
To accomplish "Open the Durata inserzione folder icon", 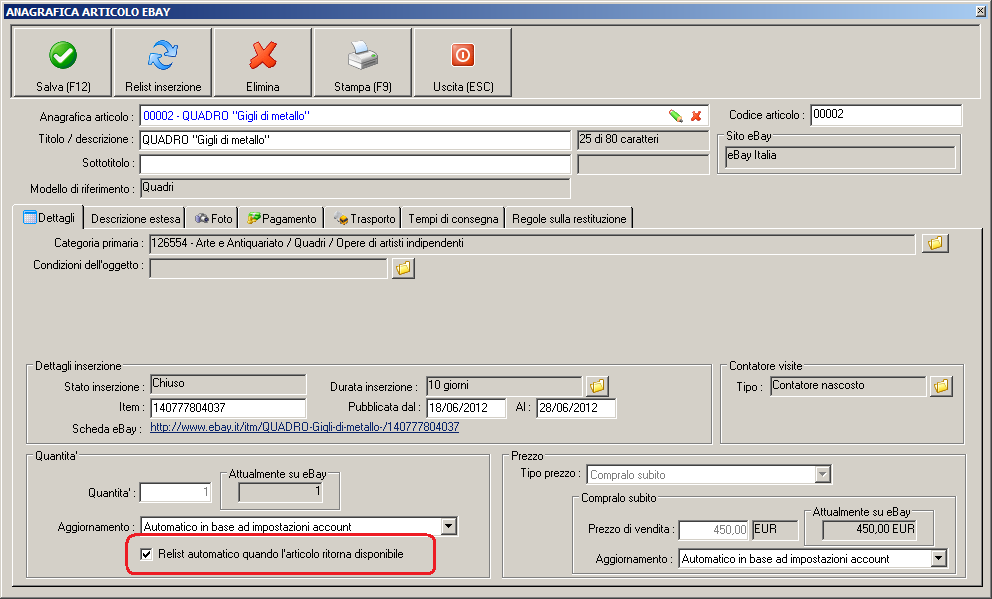I will click(x=597, y=385).
